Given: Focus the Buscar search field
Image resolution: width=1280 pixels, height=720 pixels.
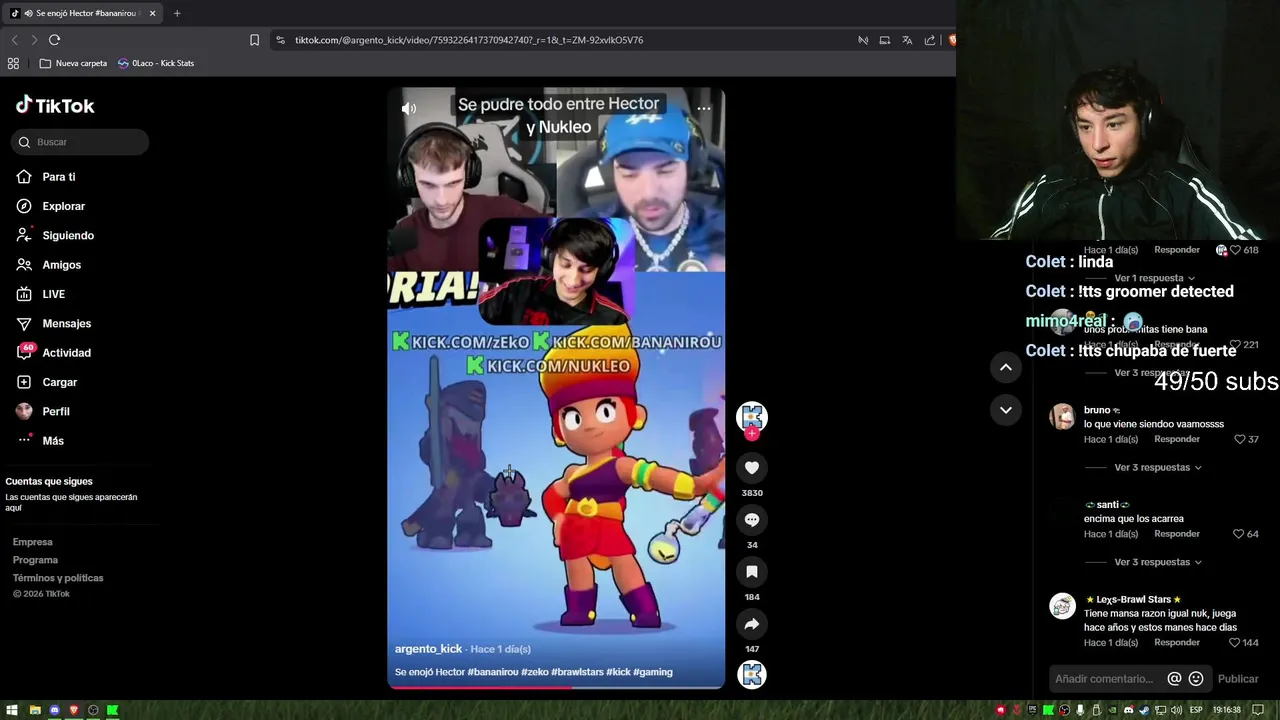Looking at the screenshot, I should point(81,142).
